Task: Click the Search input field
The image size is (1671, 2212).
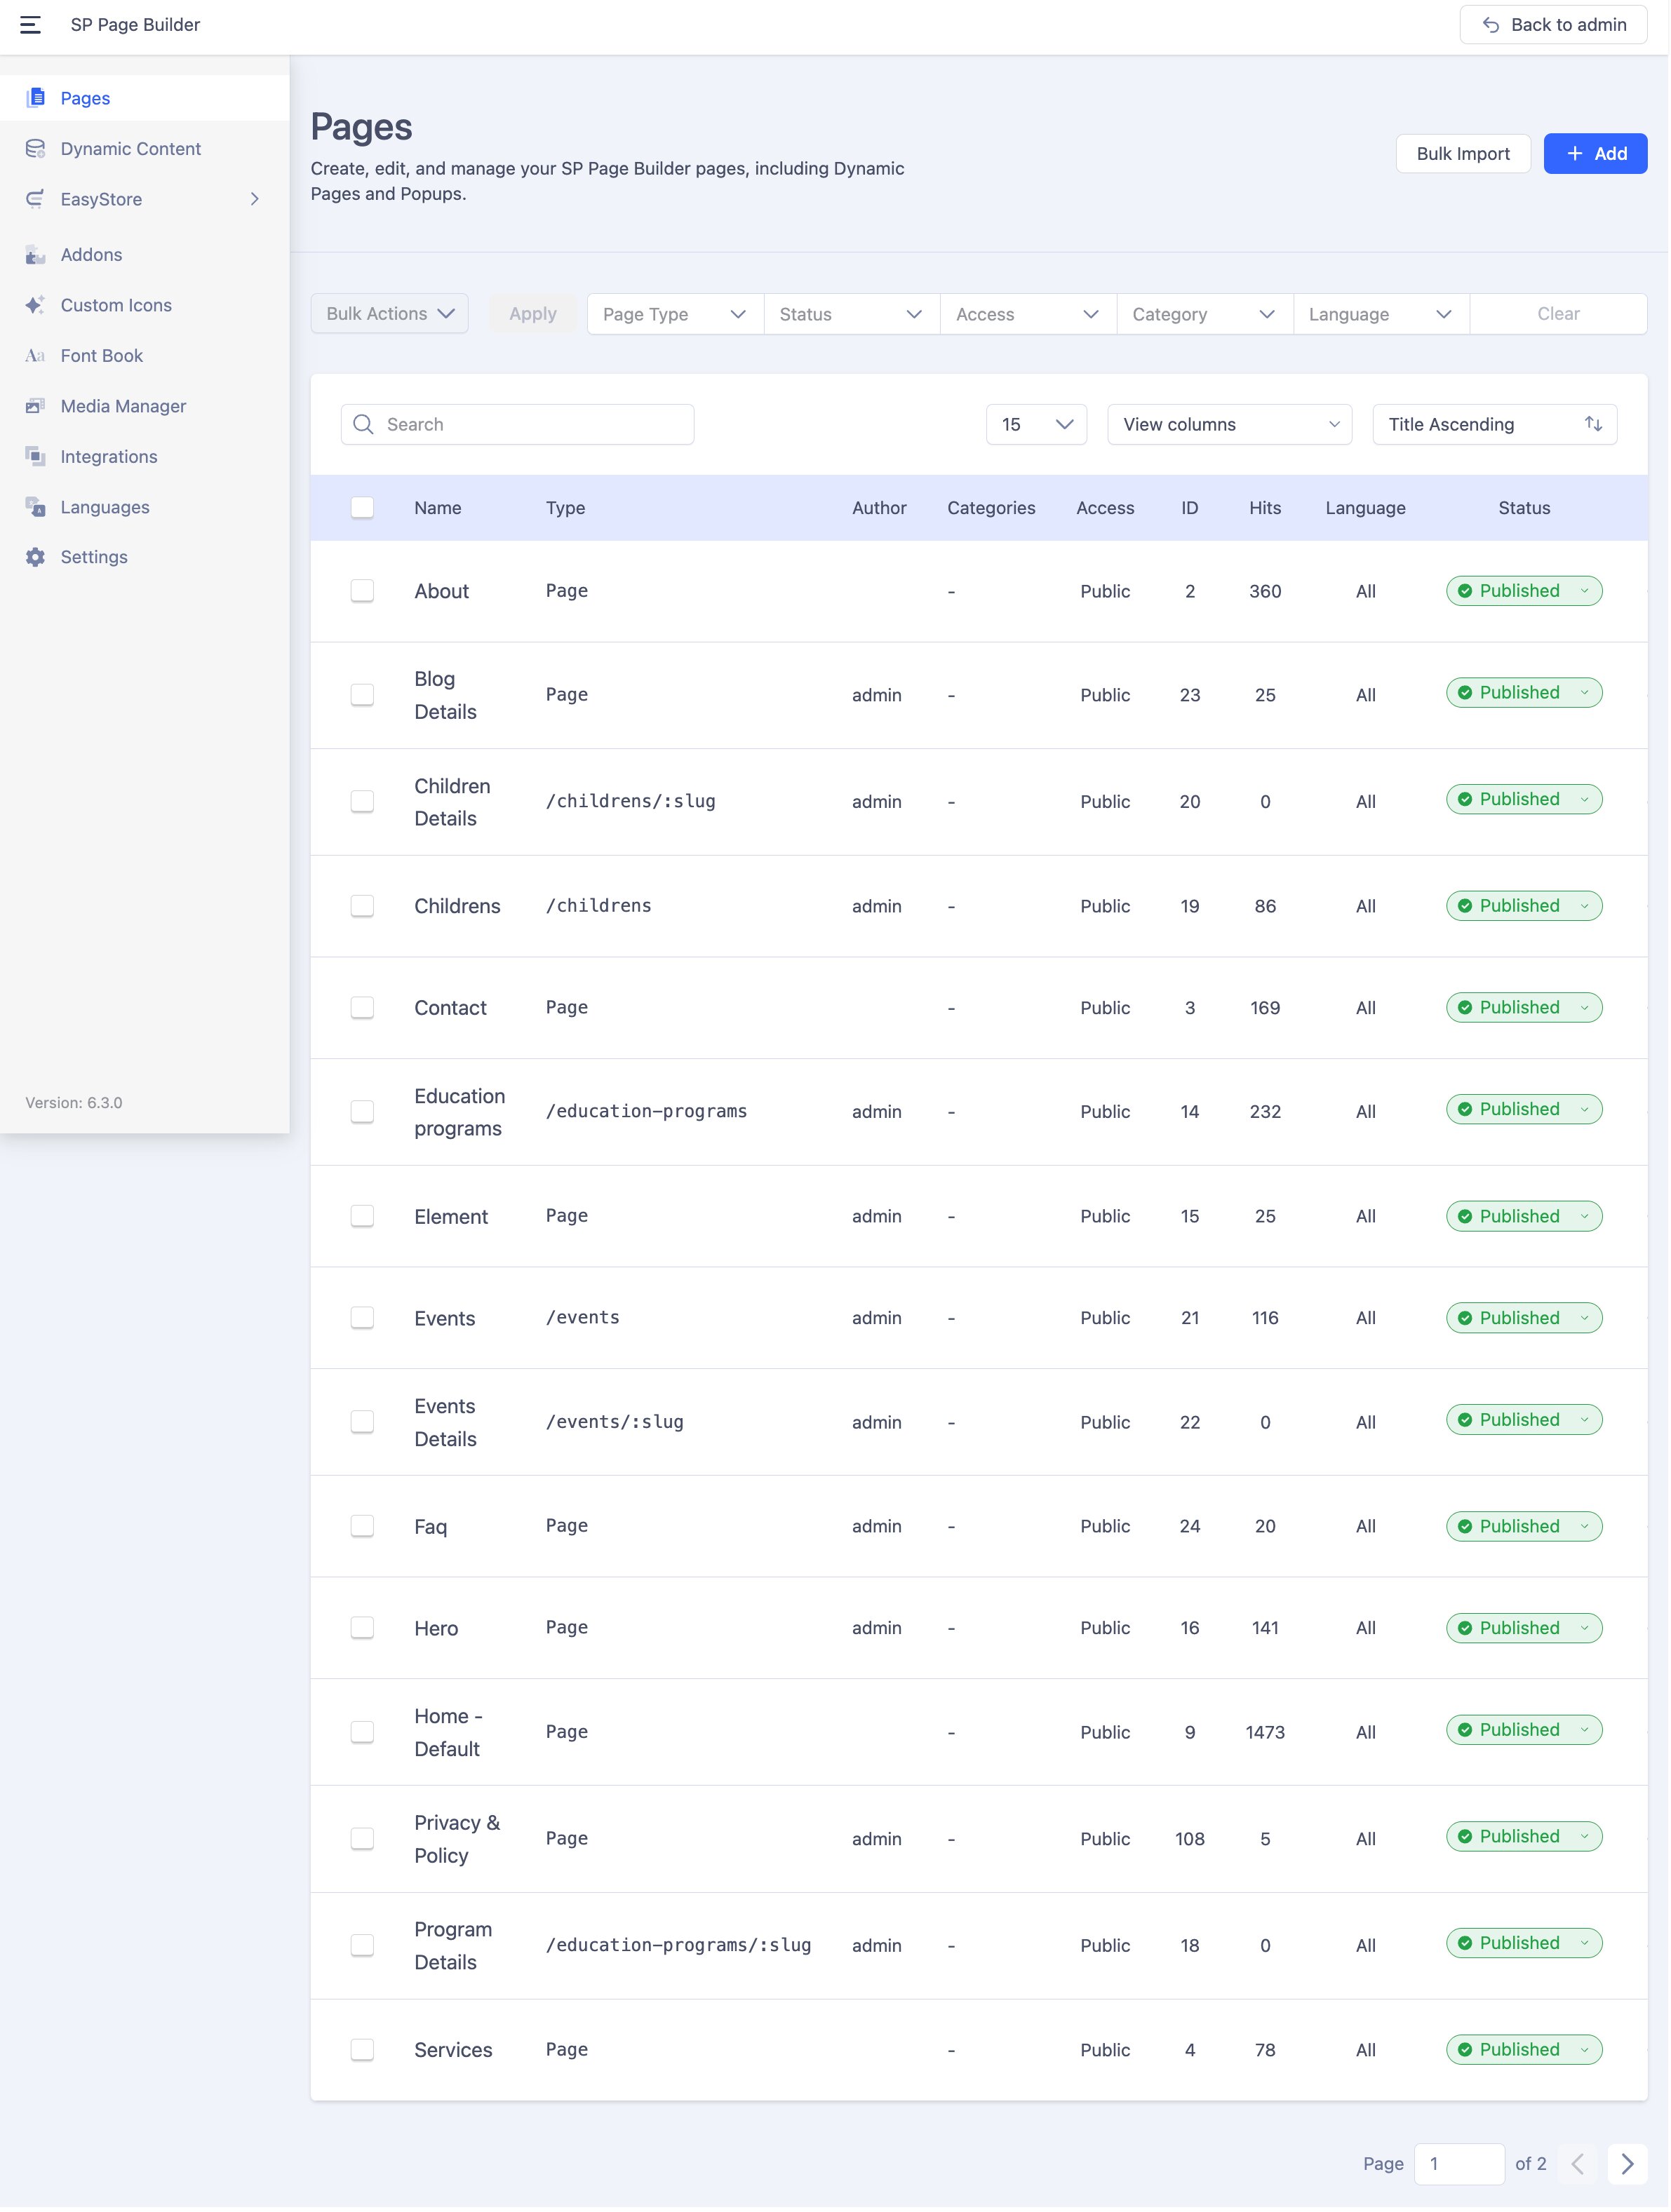Action: (530, 424)
